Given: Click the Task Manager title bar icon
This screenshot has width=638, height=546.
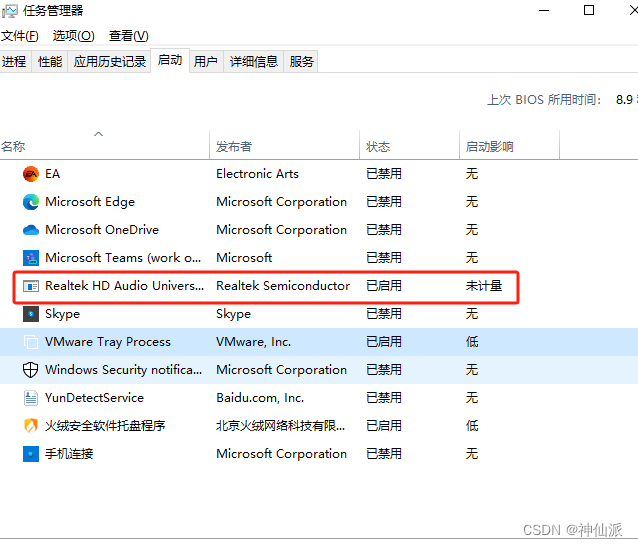Looking at the screenshot, I should (x=9, y=11).
